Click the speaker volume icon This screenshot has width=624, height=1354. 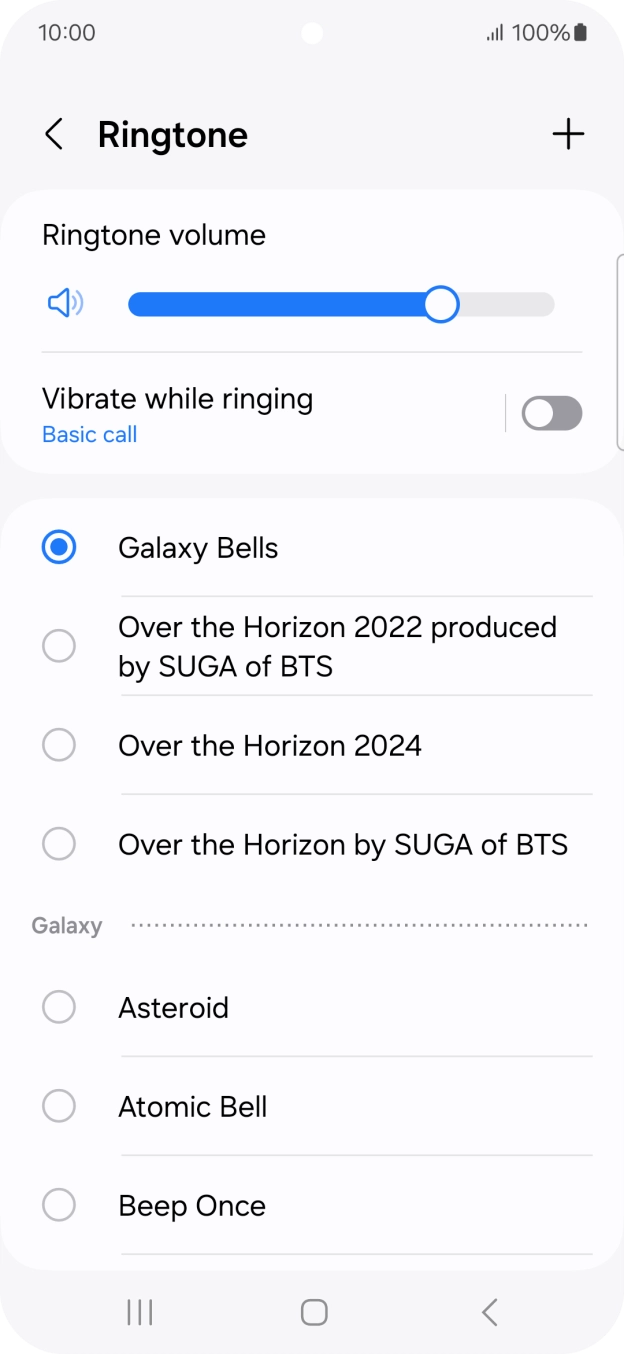click(x=63, y=303)
